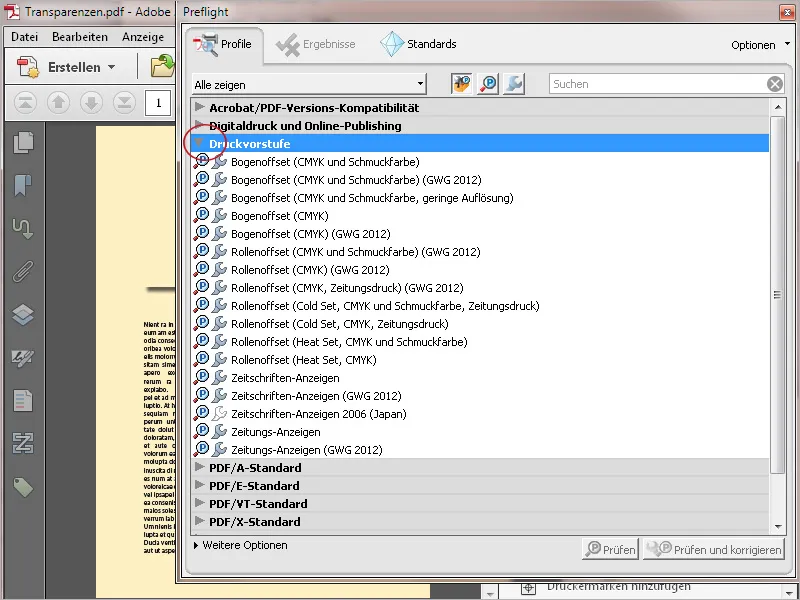Select single fixups wrench icon
This screenshot has height=600, width=800.
tap(514, 84)
